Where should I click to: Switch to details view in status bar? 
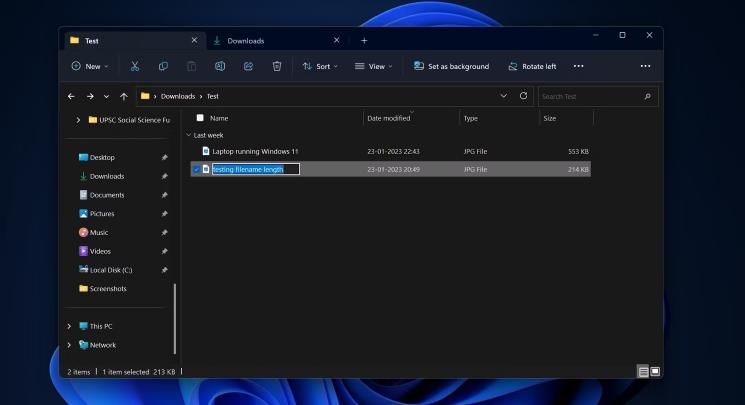click(643, 372)
